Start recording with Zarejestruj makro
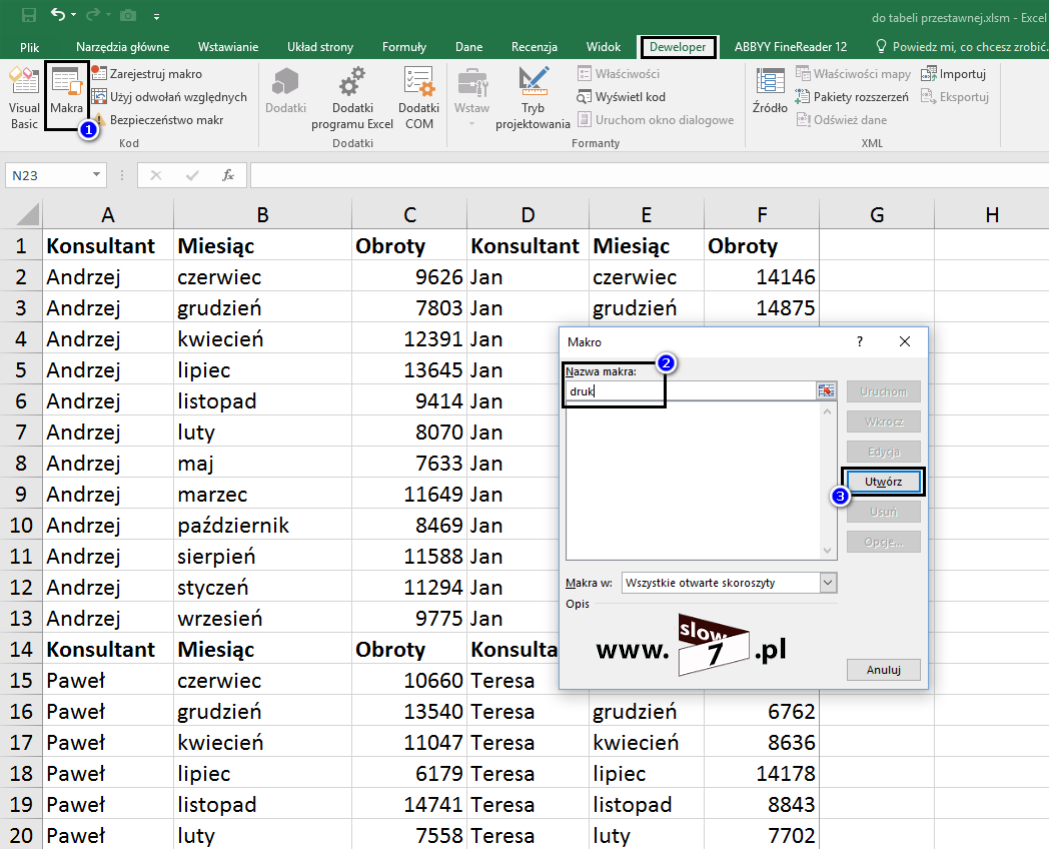1049x849 pixels. tap(147, 74)
